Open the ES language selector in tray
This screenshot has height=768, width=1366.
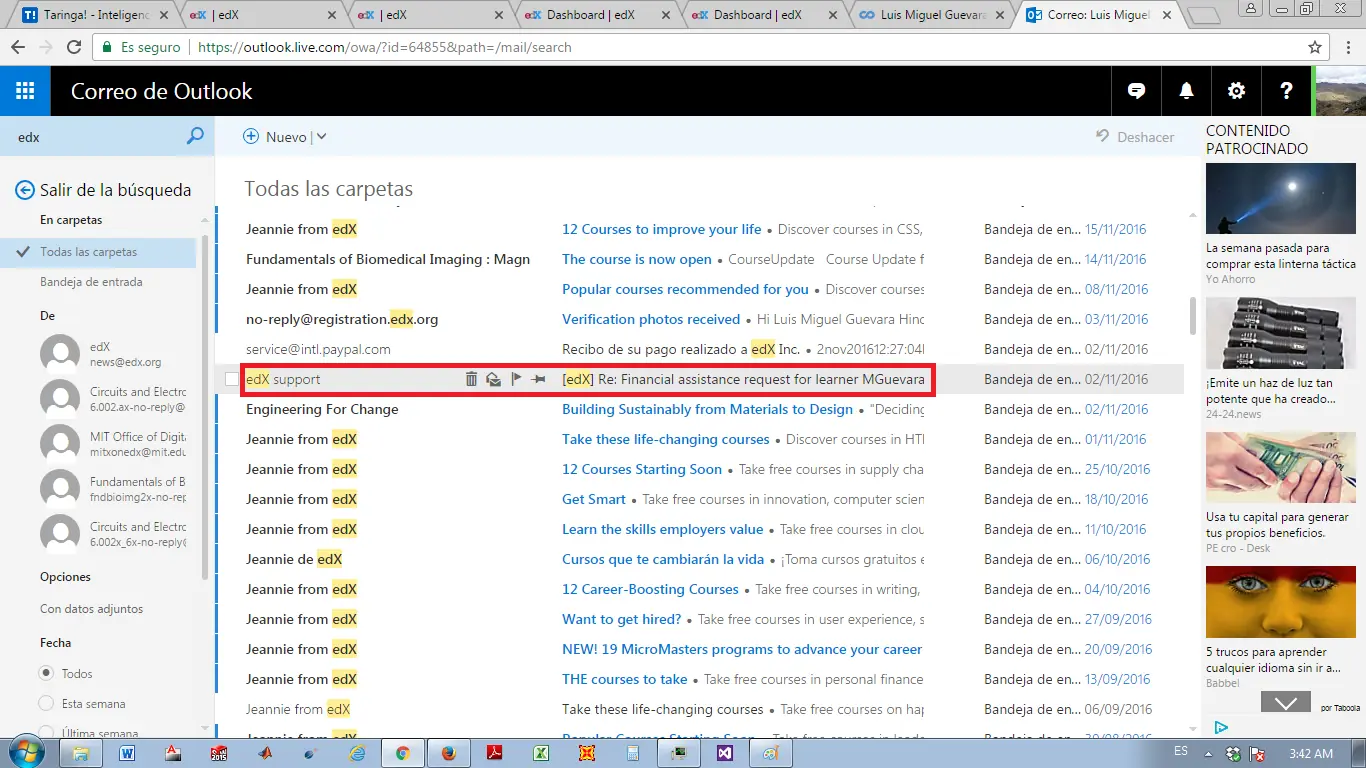point(1181,751)
